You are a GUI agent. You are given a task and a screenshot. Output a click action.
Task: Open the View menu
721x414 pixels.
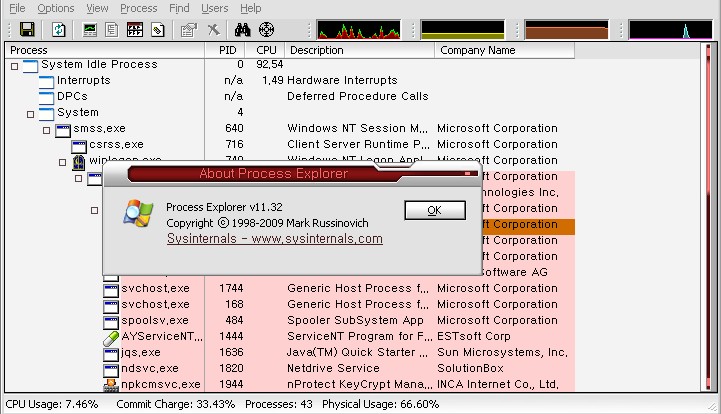[x=97, y=8]
